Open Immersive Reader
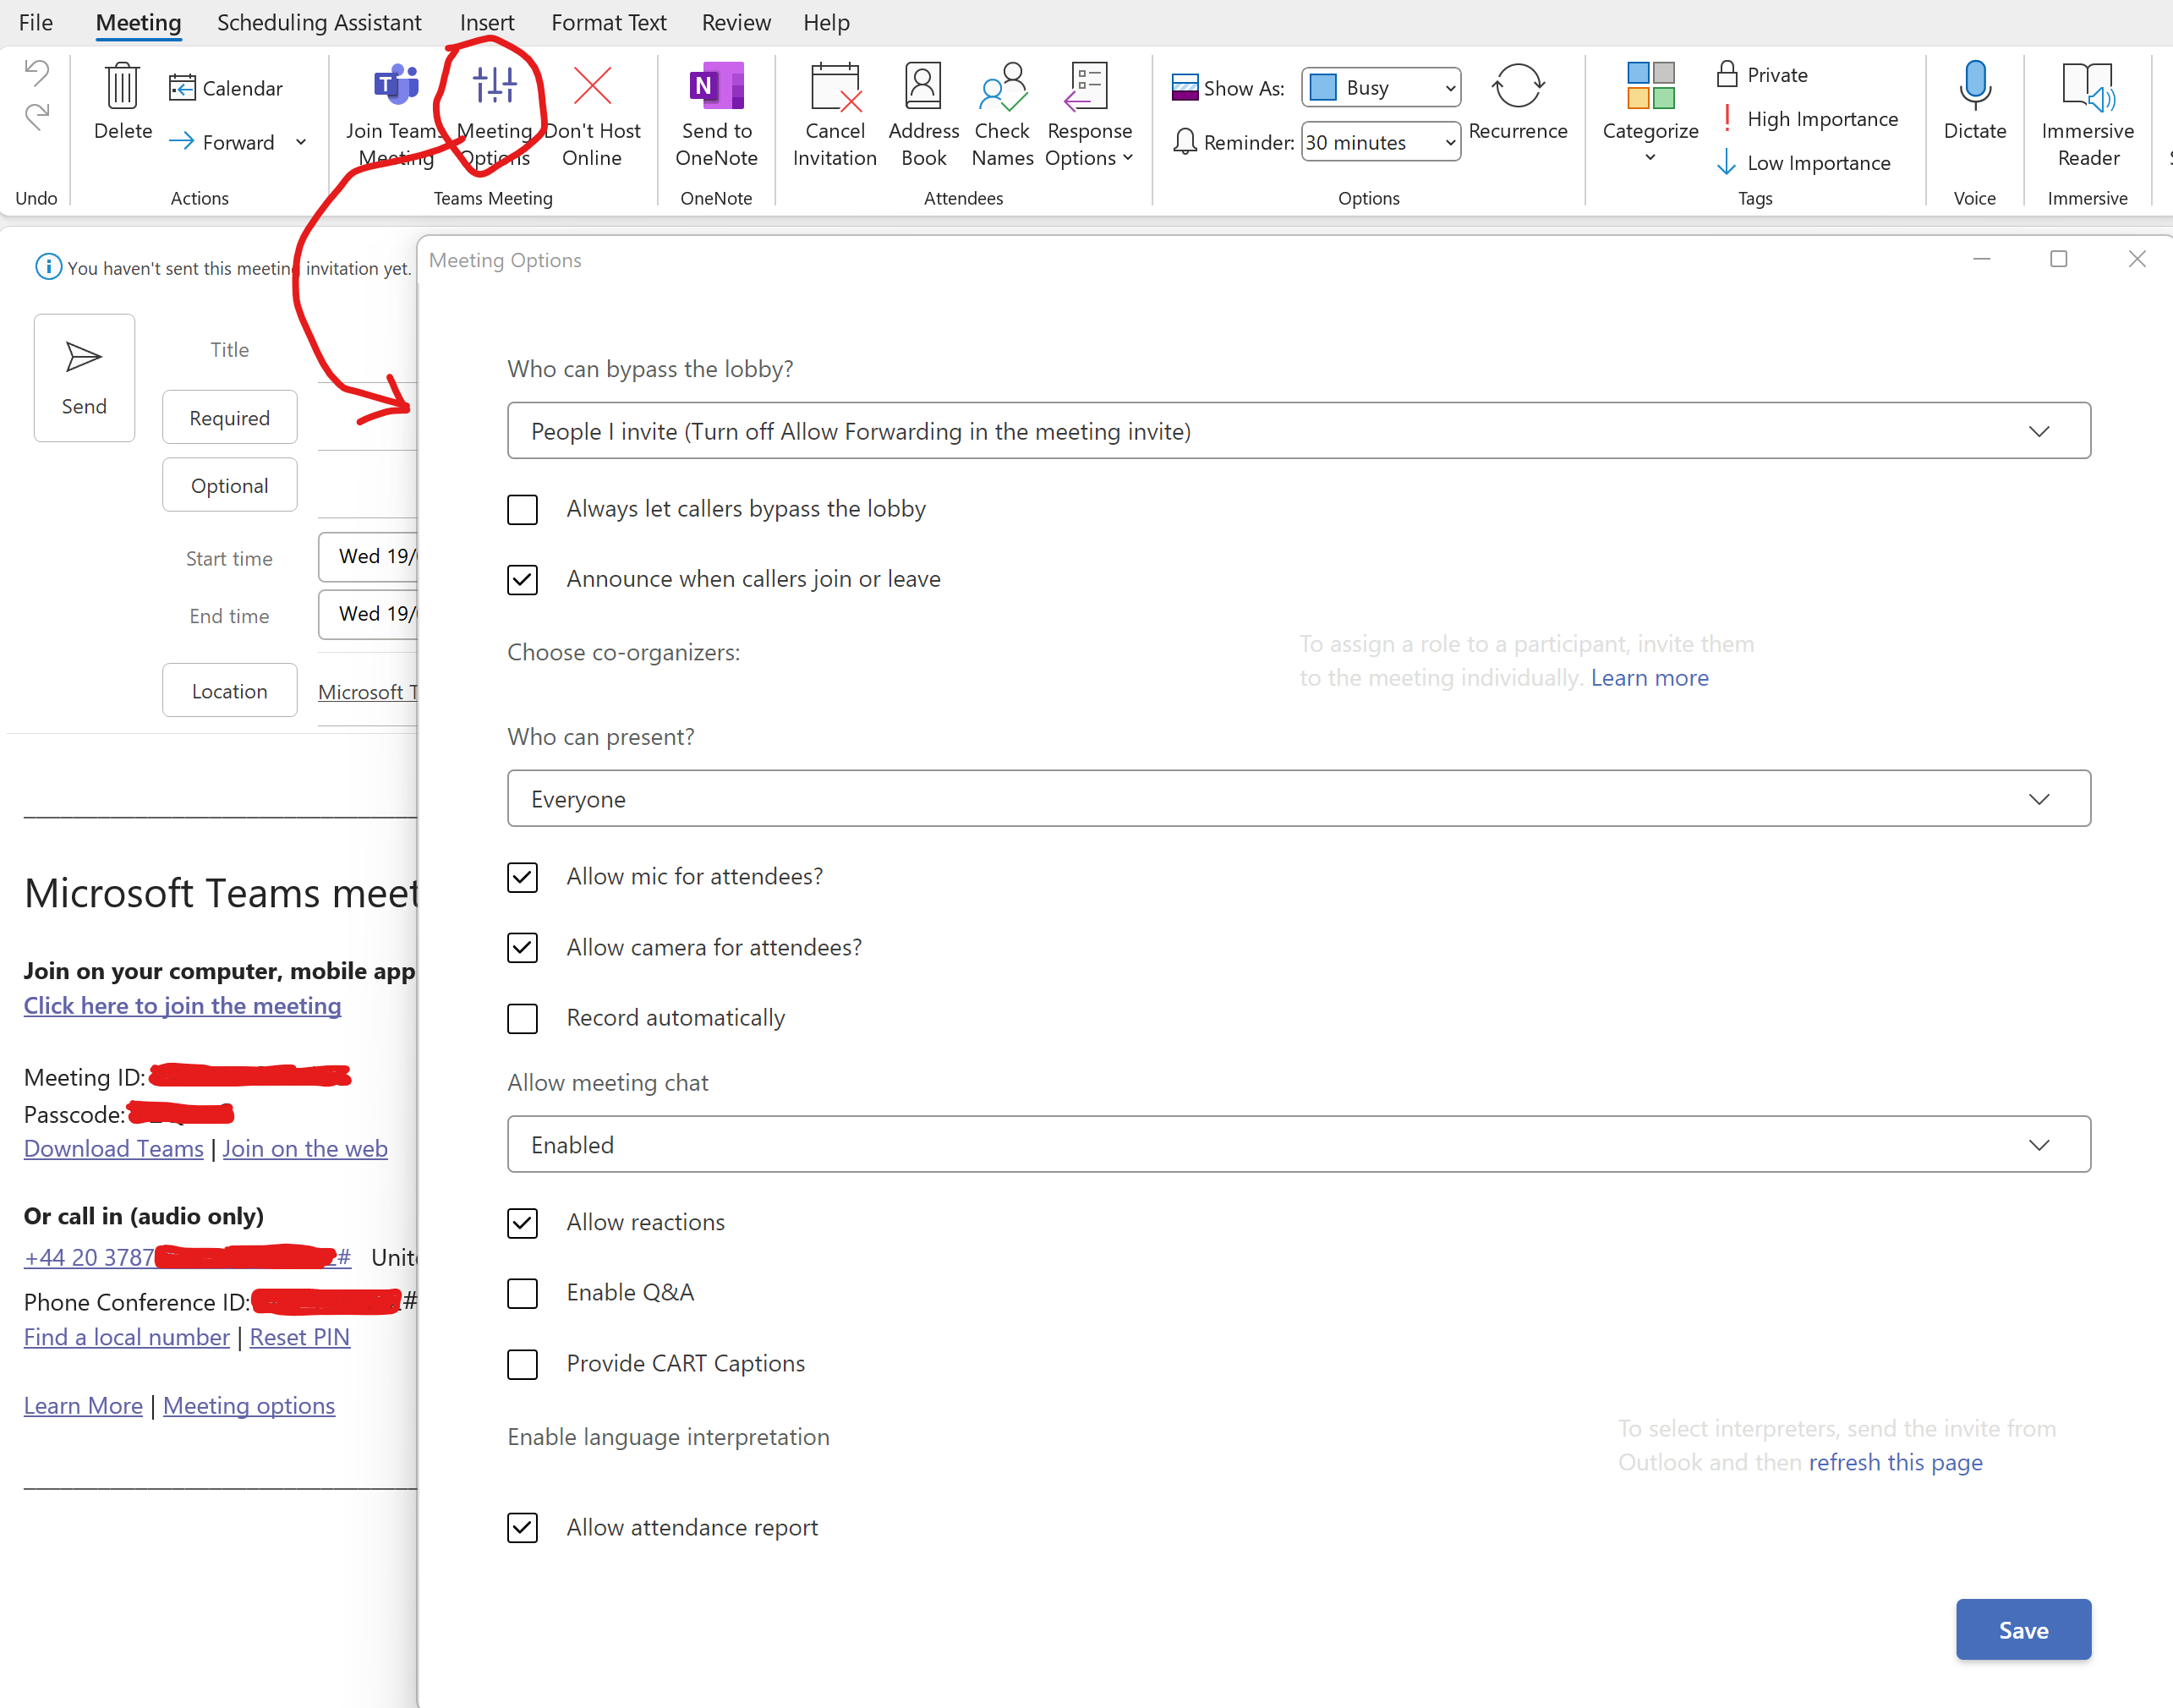 pos(2087,86)
